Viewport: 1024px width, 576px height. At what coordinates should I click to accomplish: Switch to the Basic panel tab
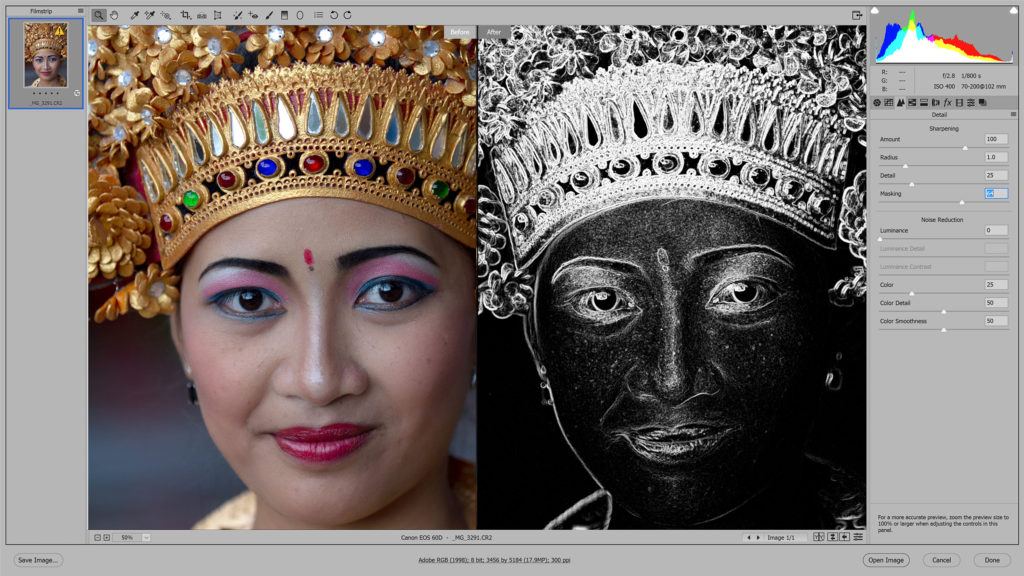point(877,102)
